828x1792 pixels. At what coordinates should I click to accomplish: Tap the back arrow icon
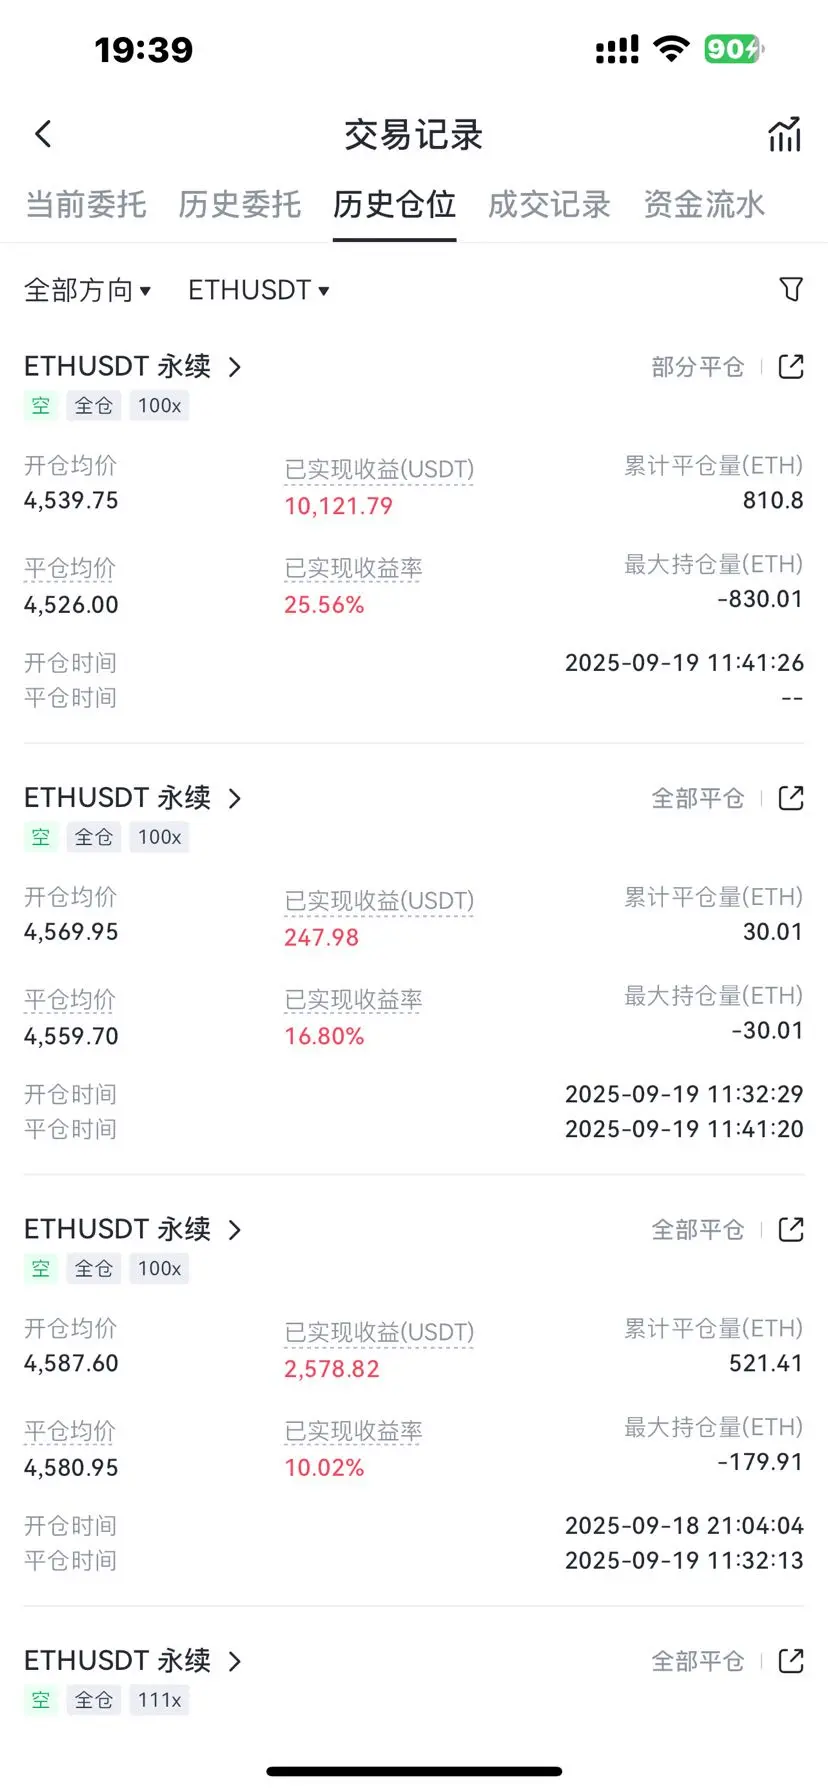point(43,134)
